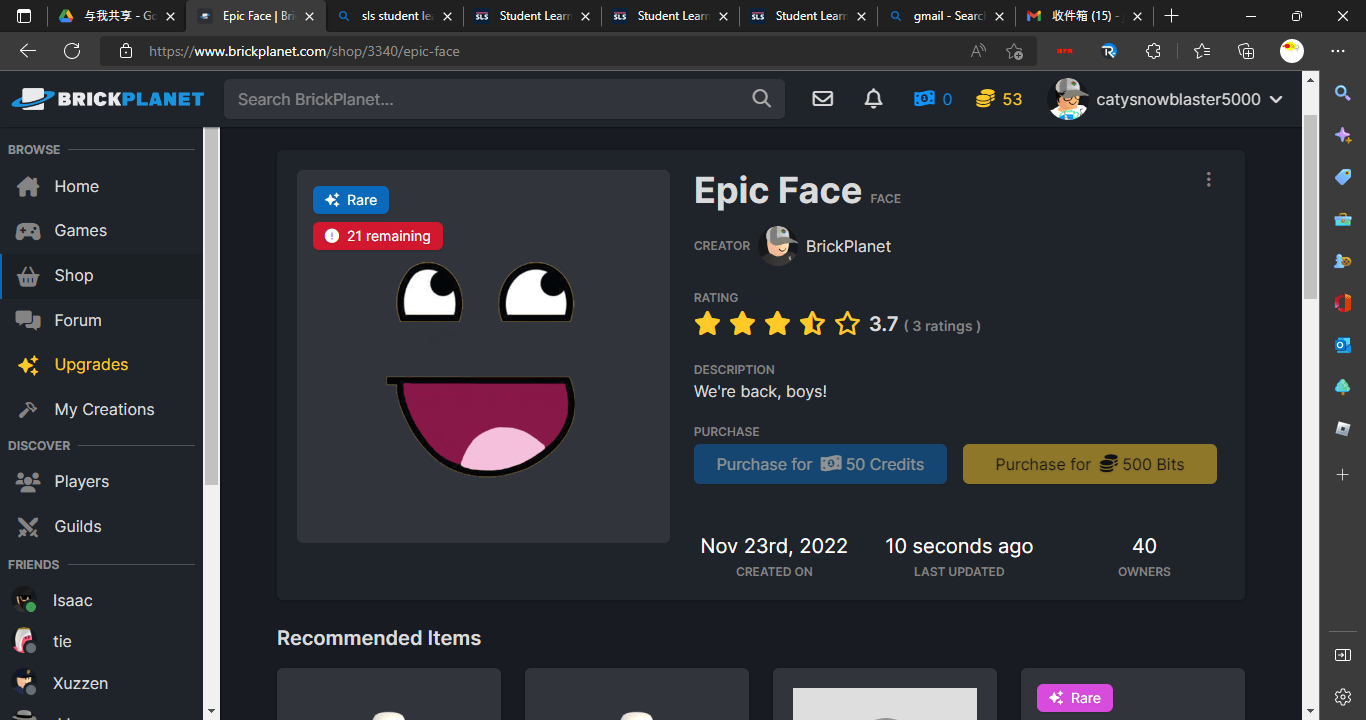Open the messages envelope icon
This screenshot has height=720, width=1366.
pyautogui.click(x=822, y=99)
